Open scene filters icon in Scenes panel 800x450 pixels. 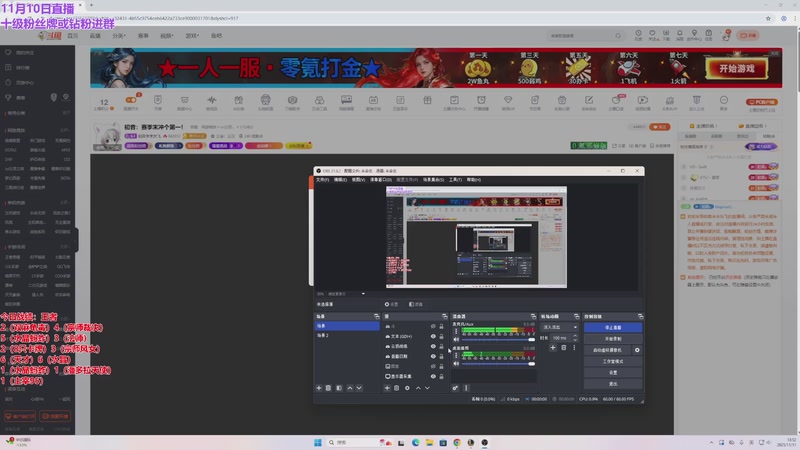(339, 388)
